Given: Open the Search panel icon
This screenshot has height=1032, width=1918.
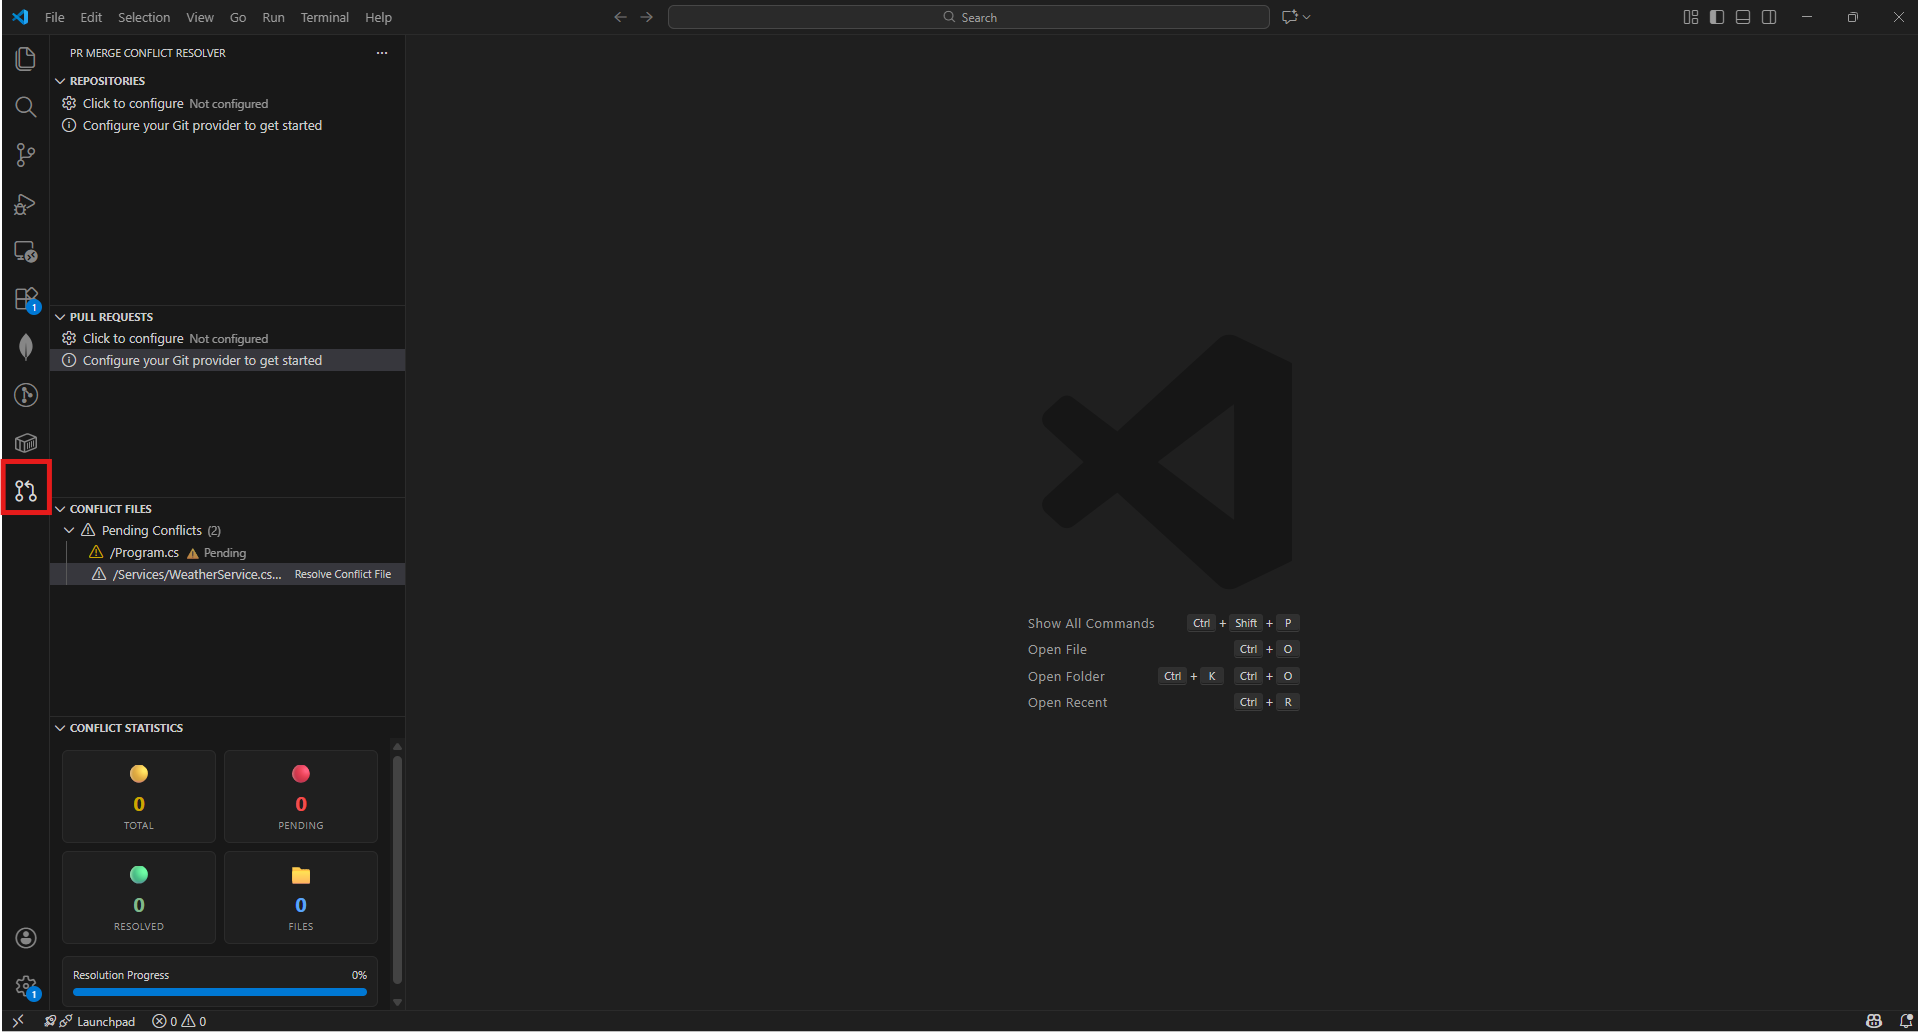Looking at the screenshot, I should tap(25, 106).
